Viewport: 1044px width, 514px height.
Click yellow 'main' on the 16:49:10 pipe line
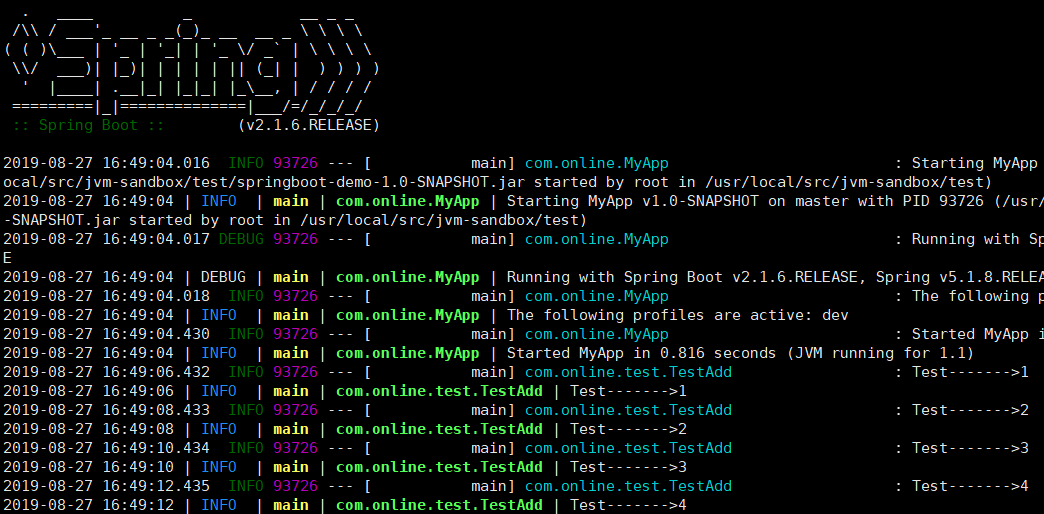pyautogui.click(x=291, y=467)
